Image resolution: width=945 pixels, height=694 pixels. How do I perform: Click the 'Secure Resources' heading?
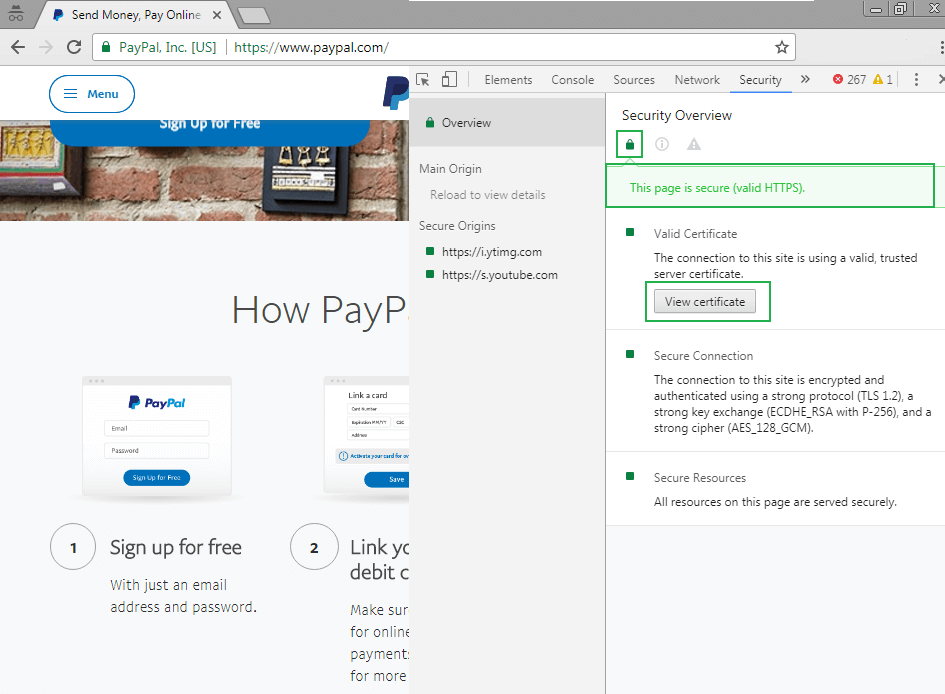[700, 478]
